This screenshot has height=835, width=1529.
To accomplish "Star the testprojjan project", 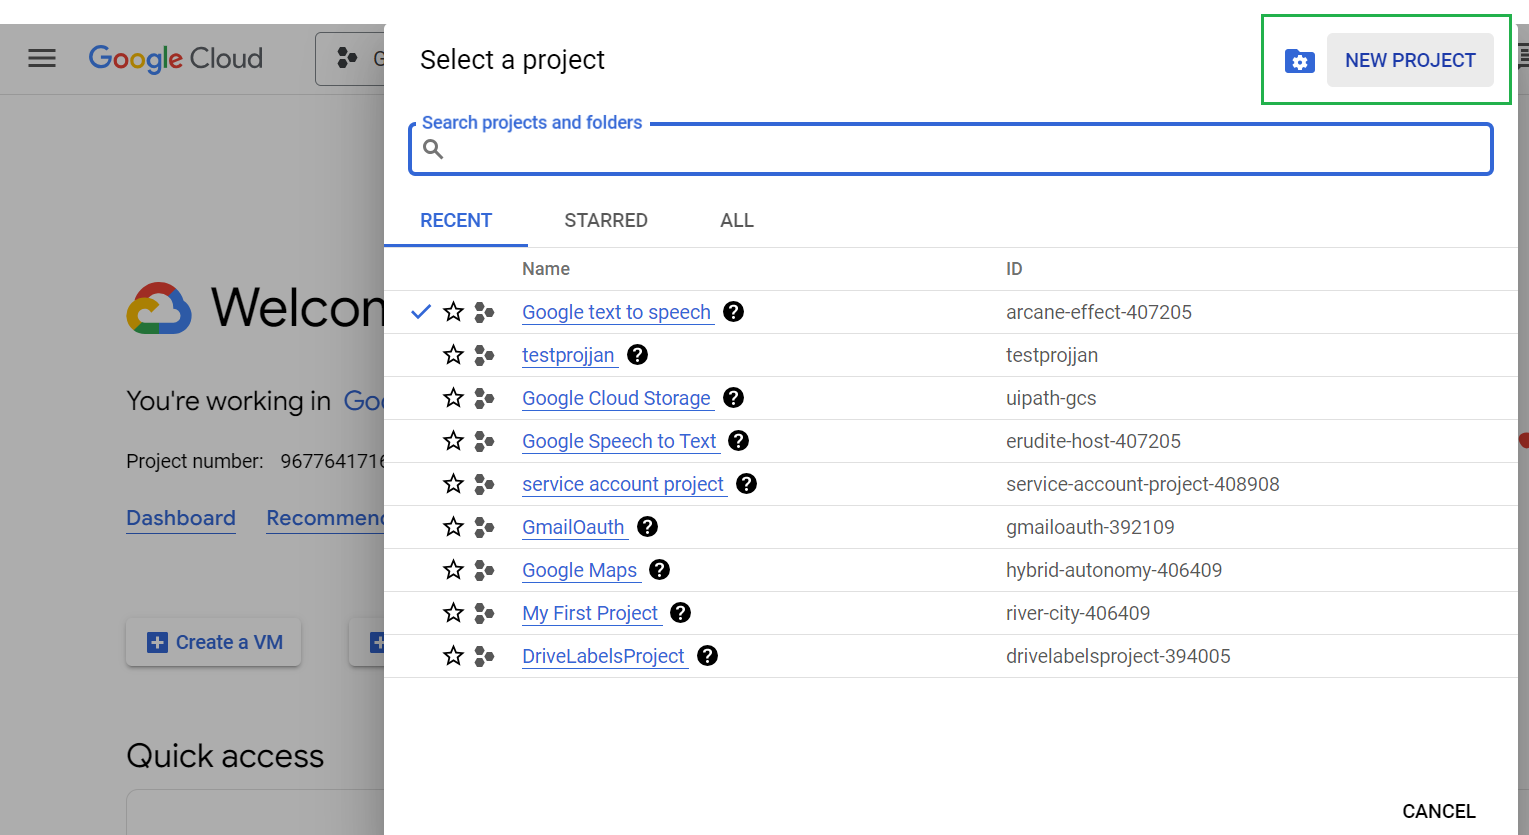I will click(453, 355).
